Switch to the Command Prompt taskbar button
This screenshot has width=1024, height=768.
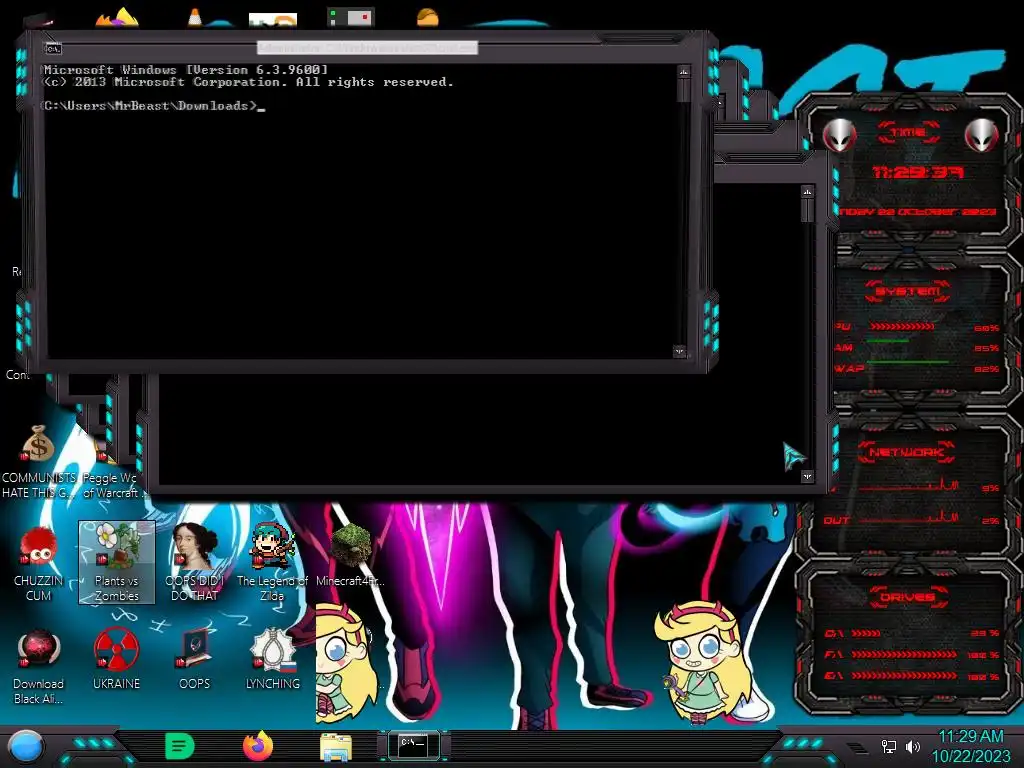click(414, 746)
